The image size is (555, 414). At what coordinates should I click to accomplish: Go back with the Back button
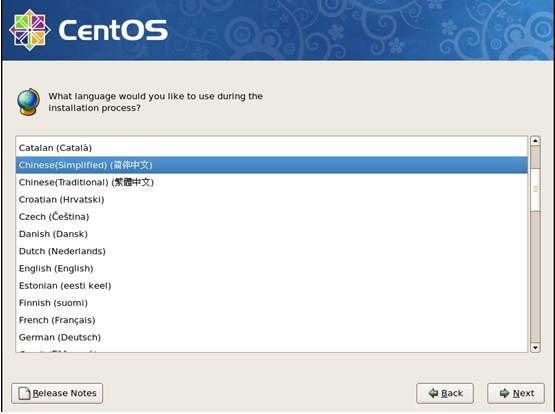[445, 393]
